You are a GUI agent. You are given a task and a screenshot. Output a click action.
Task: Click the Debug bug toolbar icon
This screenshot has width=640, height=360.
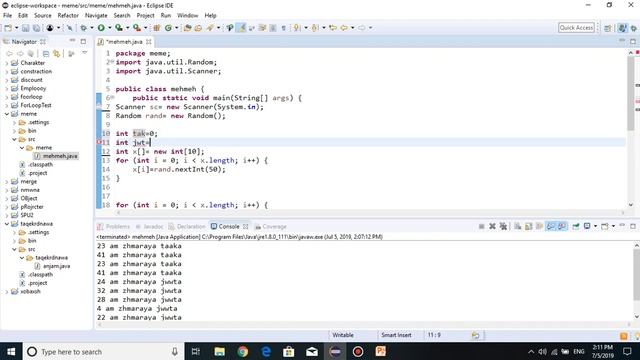[83, 28]
